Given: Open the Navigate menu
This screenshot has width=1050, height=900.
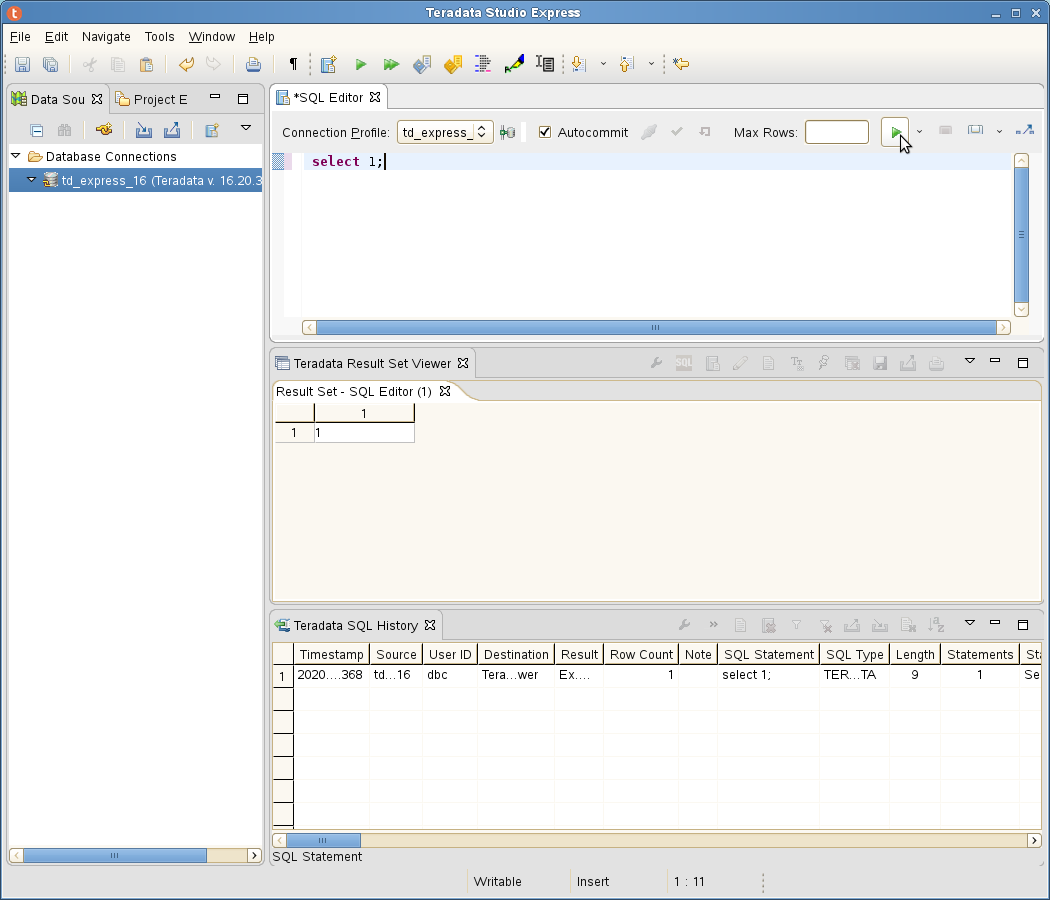Looking at the screenshot, I should coord(106,36).
